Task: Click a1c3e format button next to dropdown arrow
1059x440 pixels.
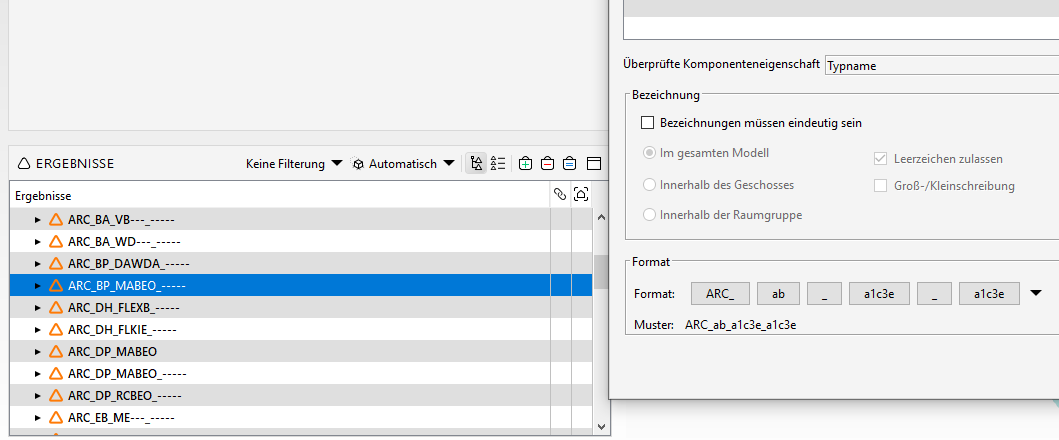Action: pyautogui.click(x=989, y=293)
